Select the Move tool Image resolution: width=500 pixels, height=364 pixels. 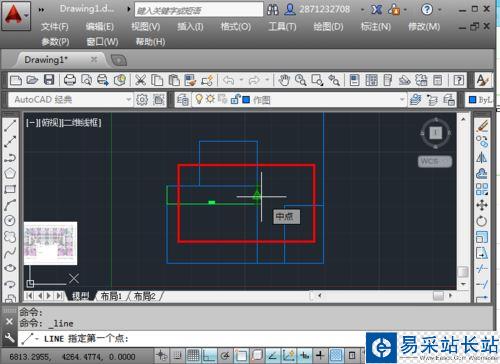[x=482, y=205]
